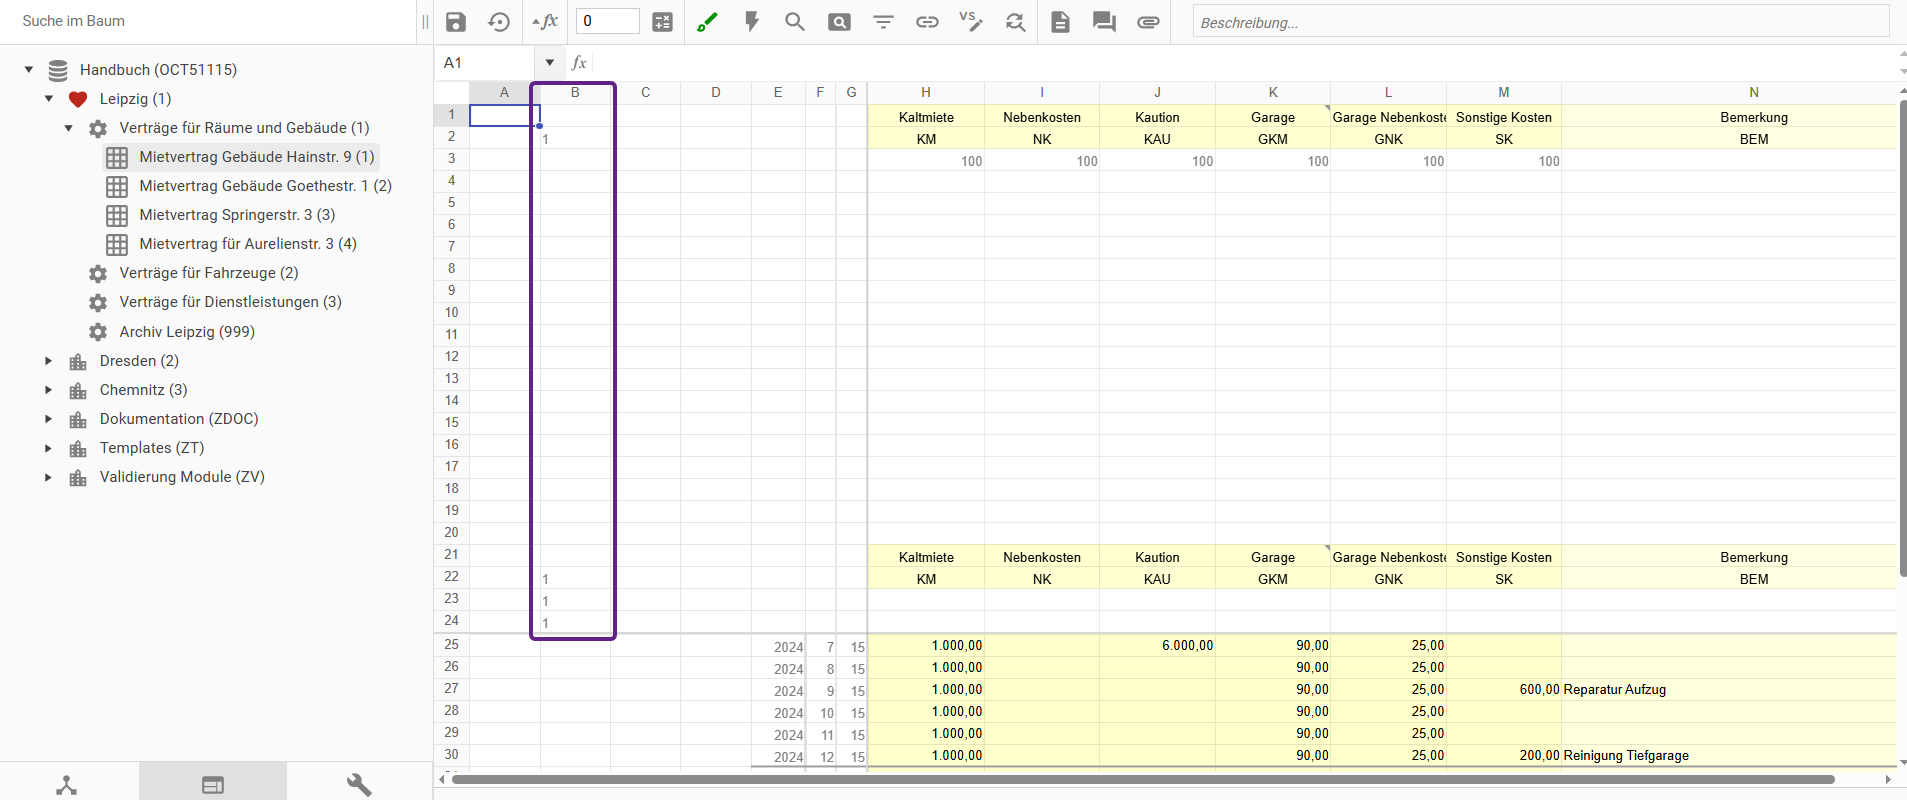Expand the Templates (ZT) node

[48, 448]
